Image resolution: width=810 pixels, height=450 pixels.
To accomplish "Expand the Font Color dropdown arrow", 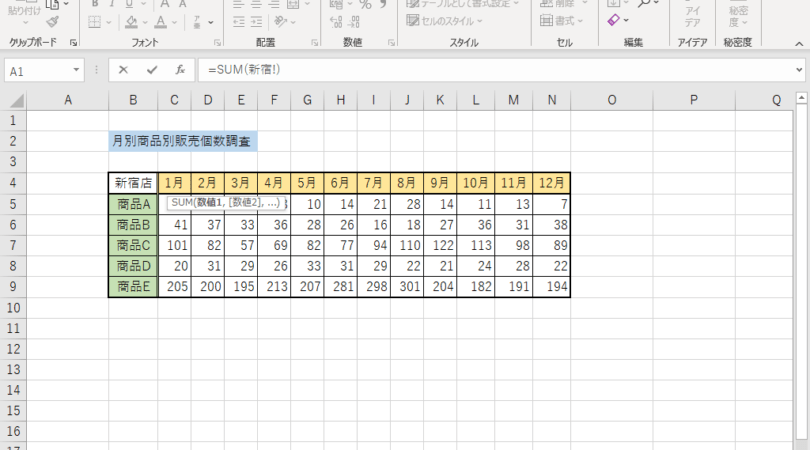I will pos(174,22).
